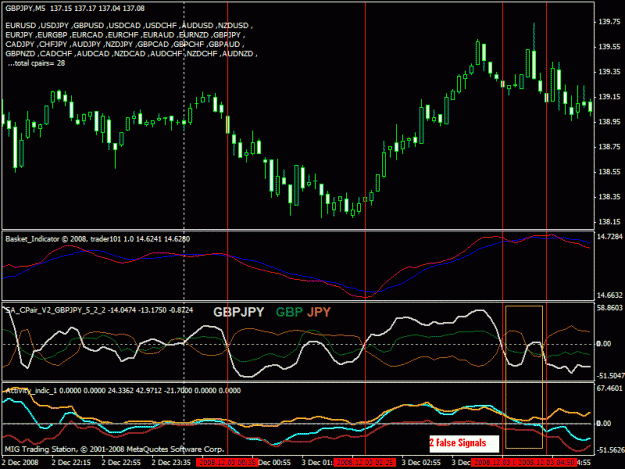Select the pair list line starting with EURJPY
Viewport: 625px width, 469px height.
pos(125,35)
